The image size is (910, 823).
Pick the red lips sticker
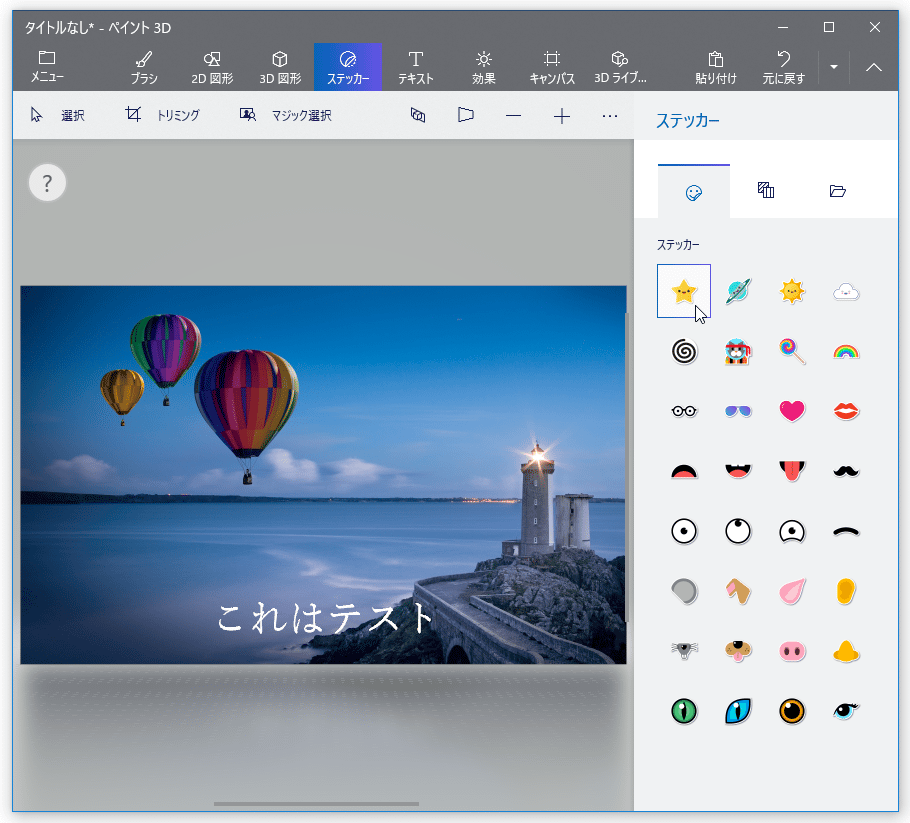pyautogui.click(x=846, y=411)
